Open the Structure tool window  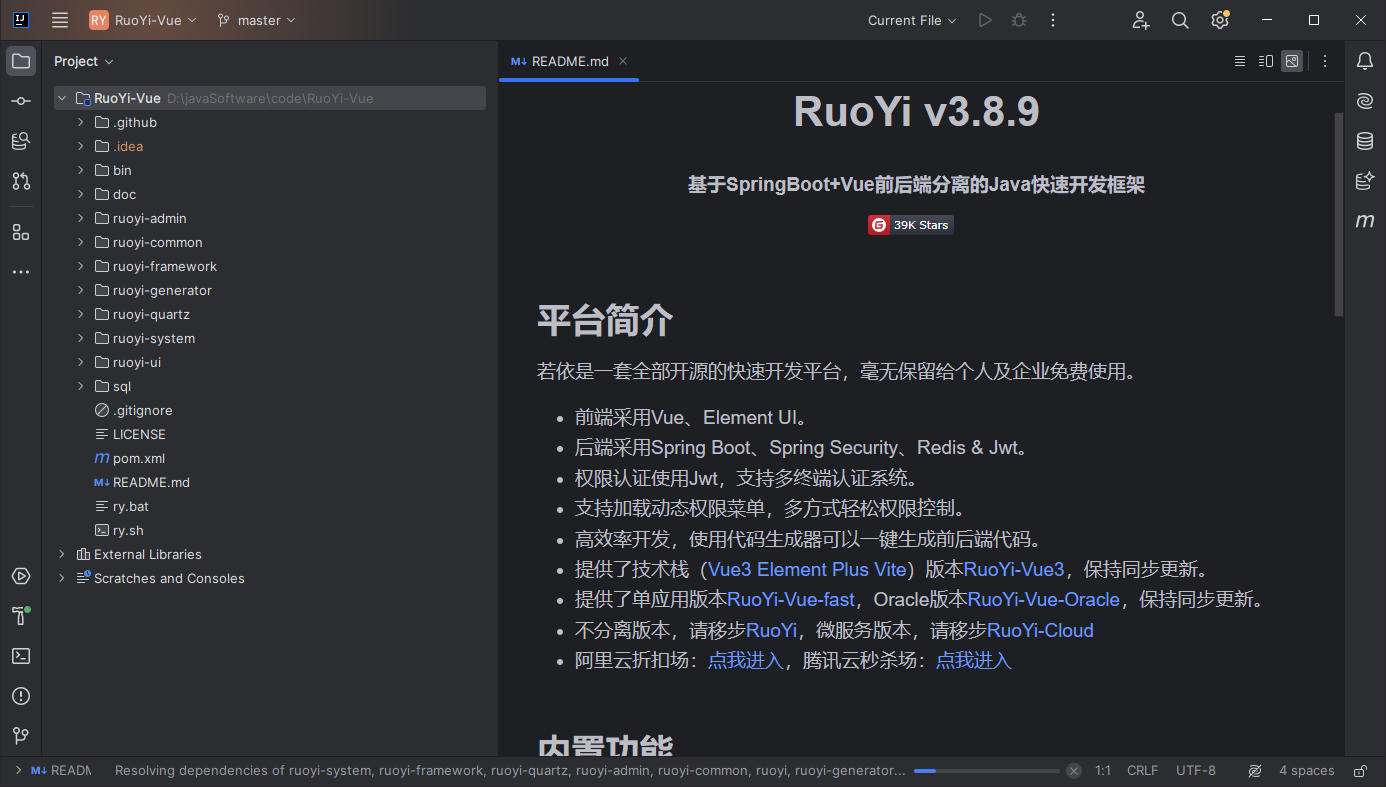[20, 232]
